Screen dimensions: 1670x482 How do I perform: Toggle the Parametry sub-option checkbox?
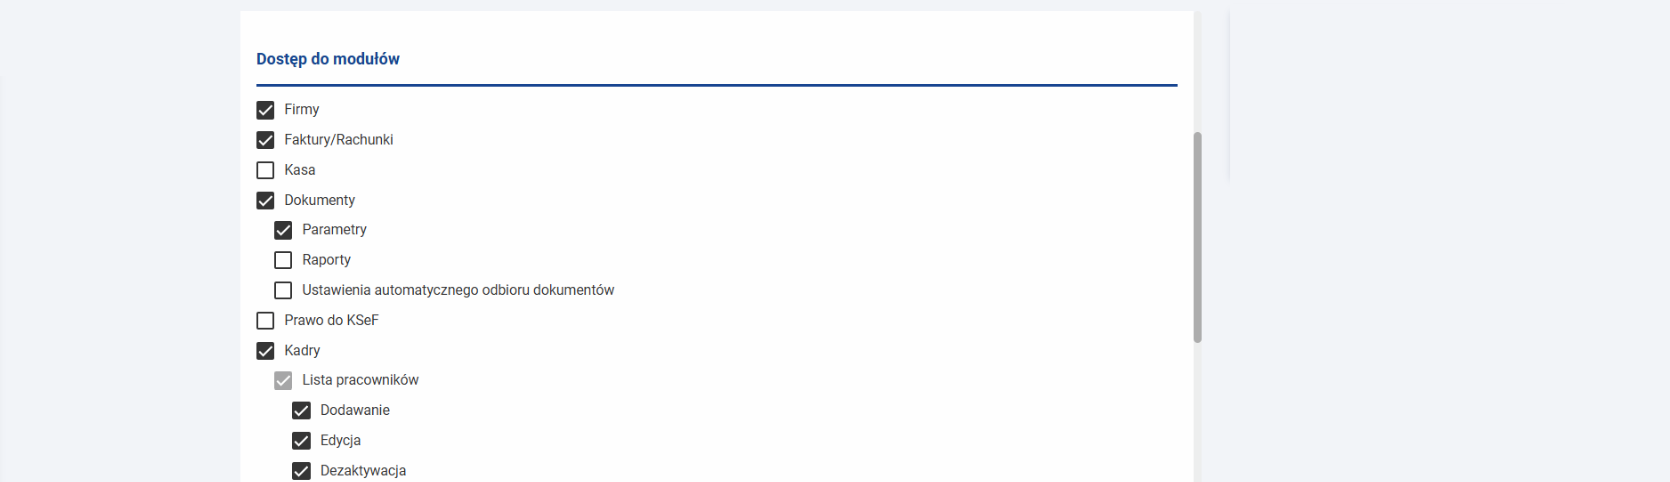[x=283, y=230]
